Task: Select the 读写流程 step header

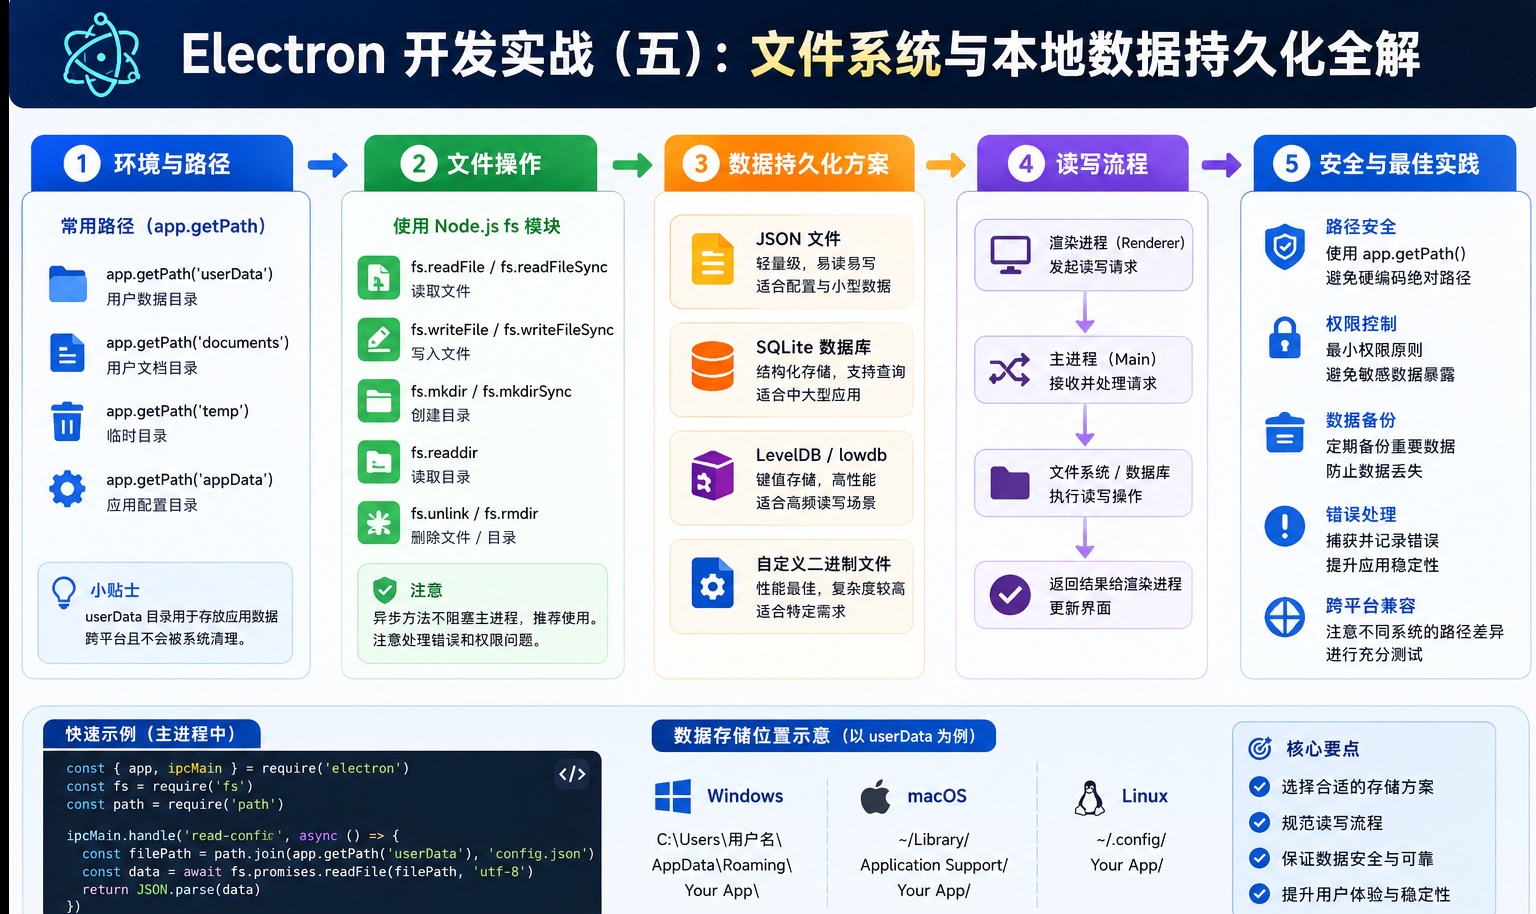Action: pos(1082,163)
